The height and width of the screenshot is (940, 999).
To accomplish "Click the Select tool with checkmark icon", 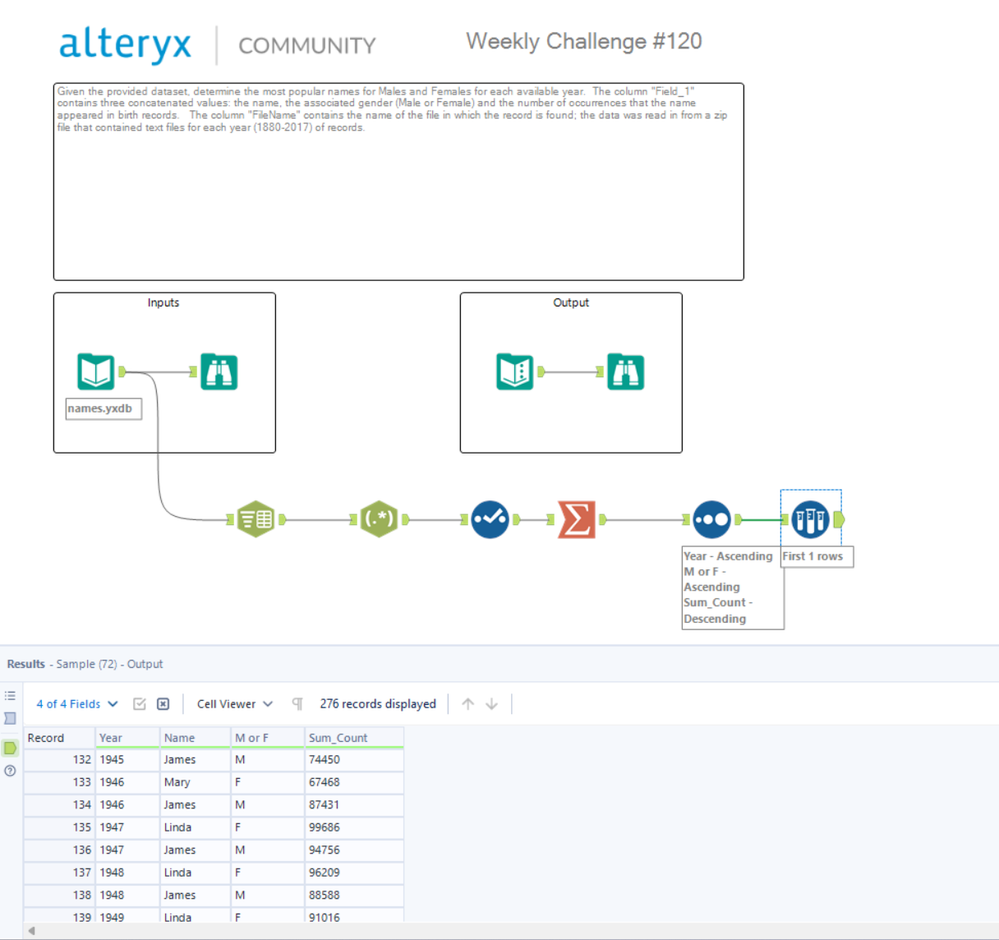I will [490, 519].
